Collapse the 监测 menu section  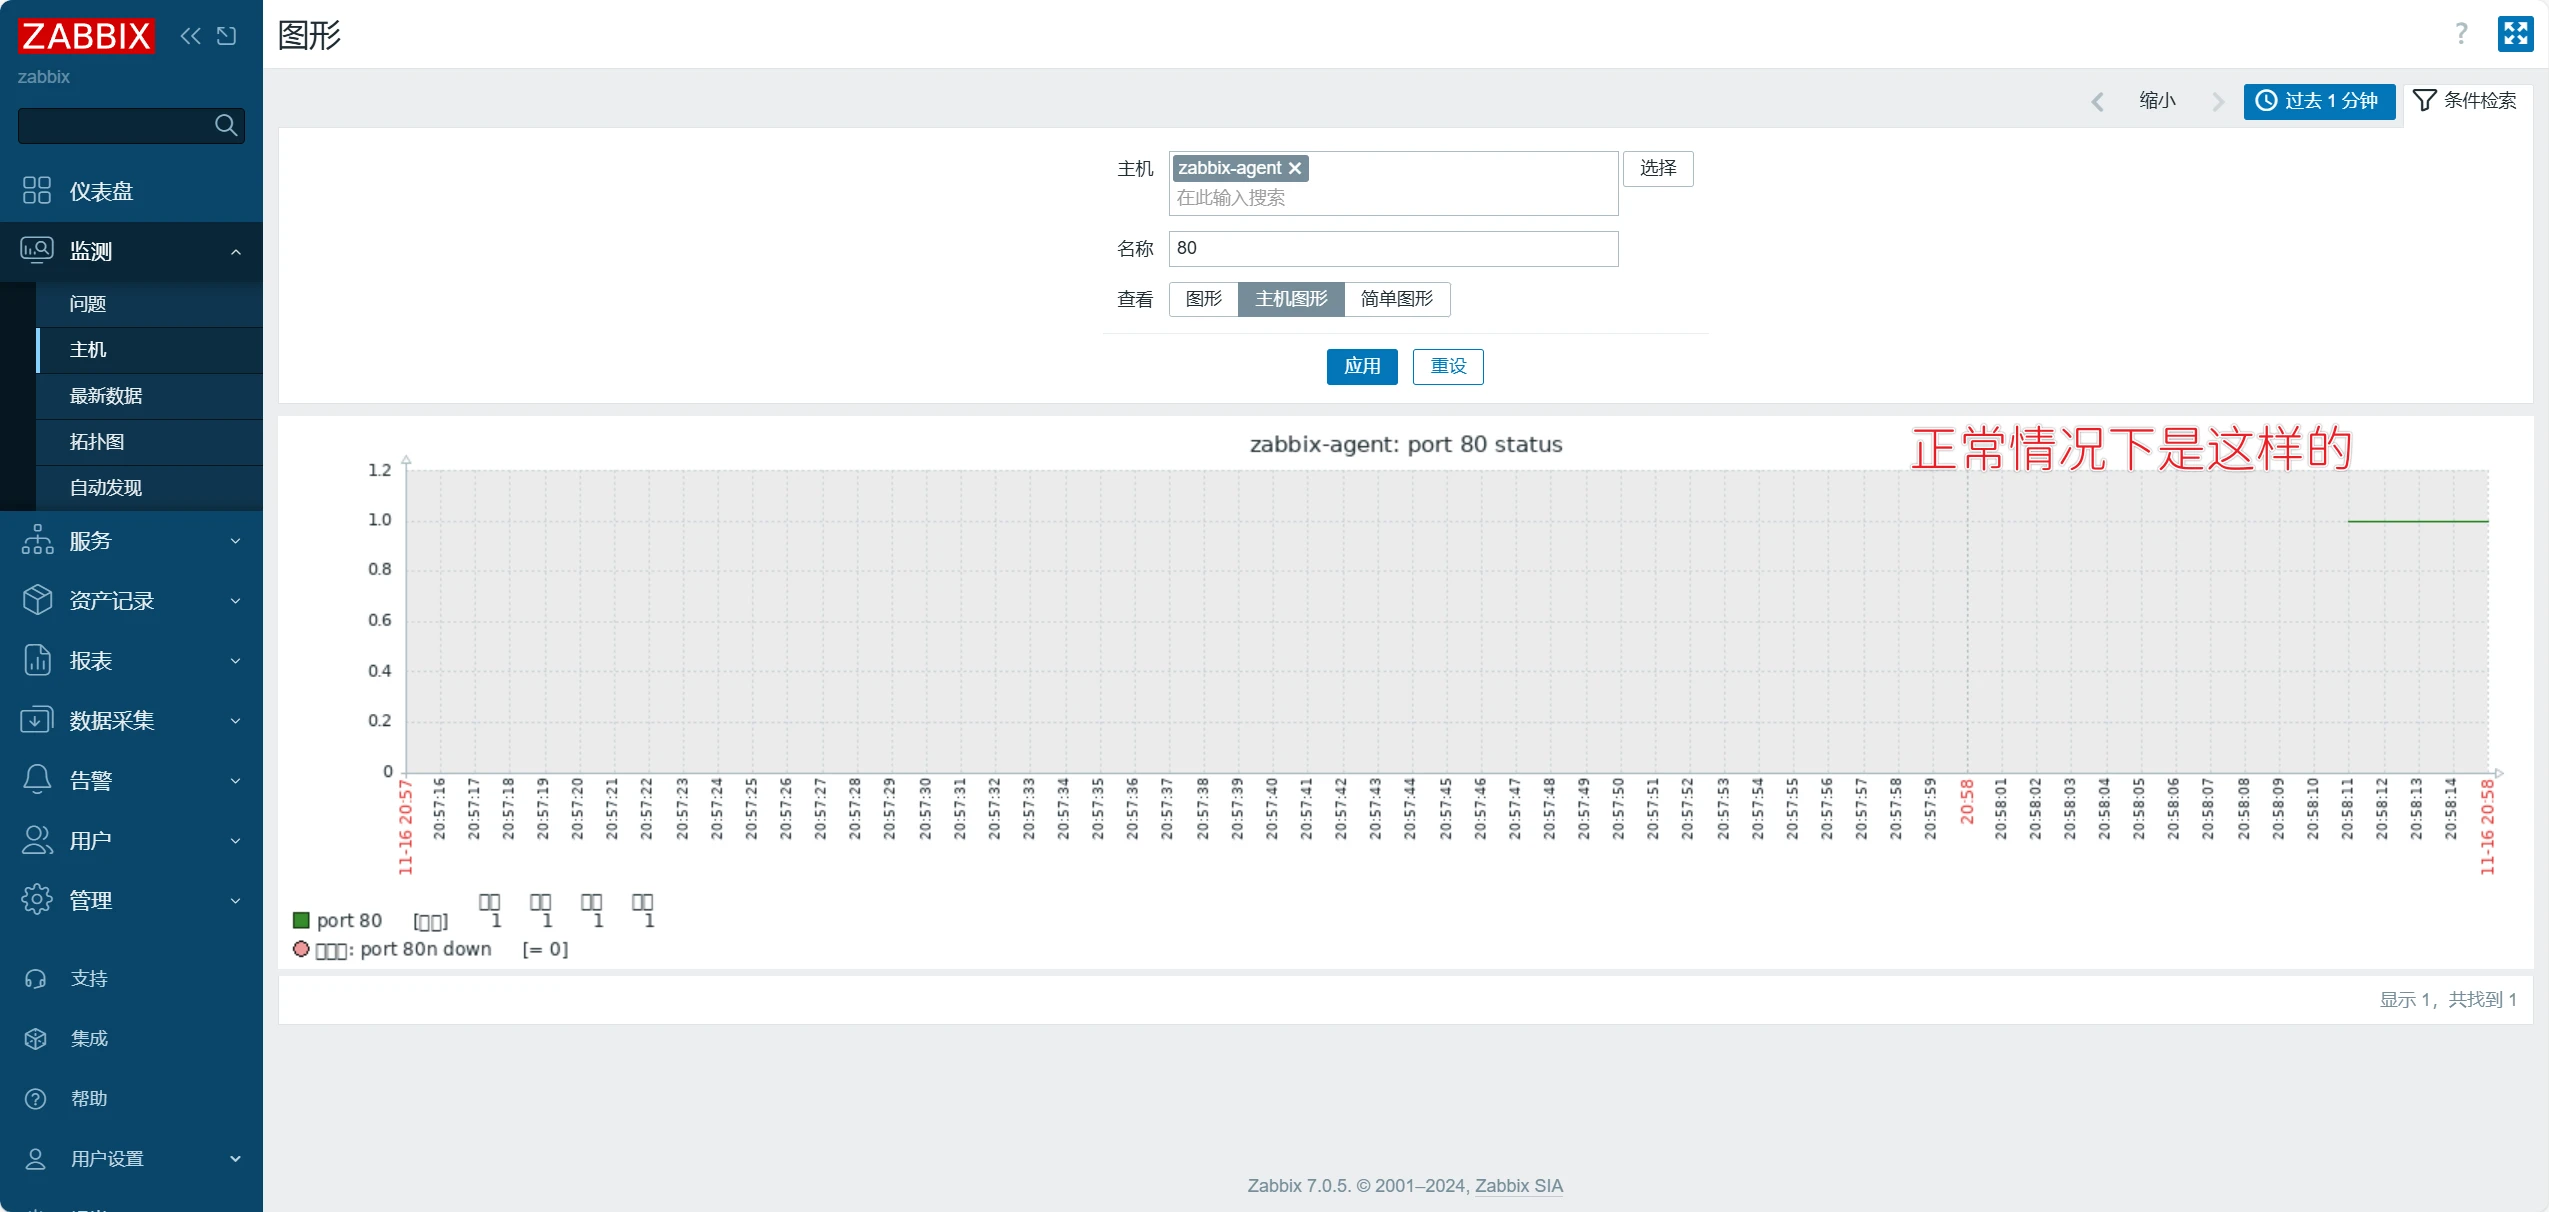click(x=131, y=251)
